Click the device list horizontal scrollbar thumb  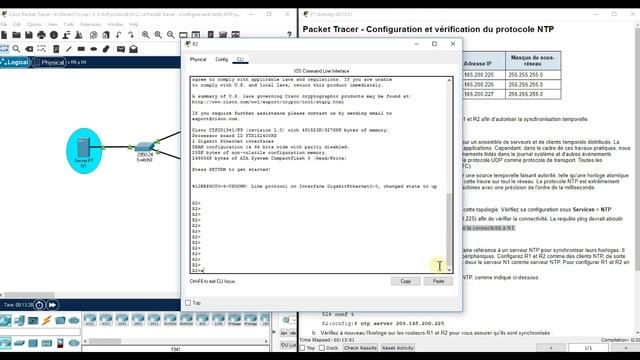(x=105, y=341)
